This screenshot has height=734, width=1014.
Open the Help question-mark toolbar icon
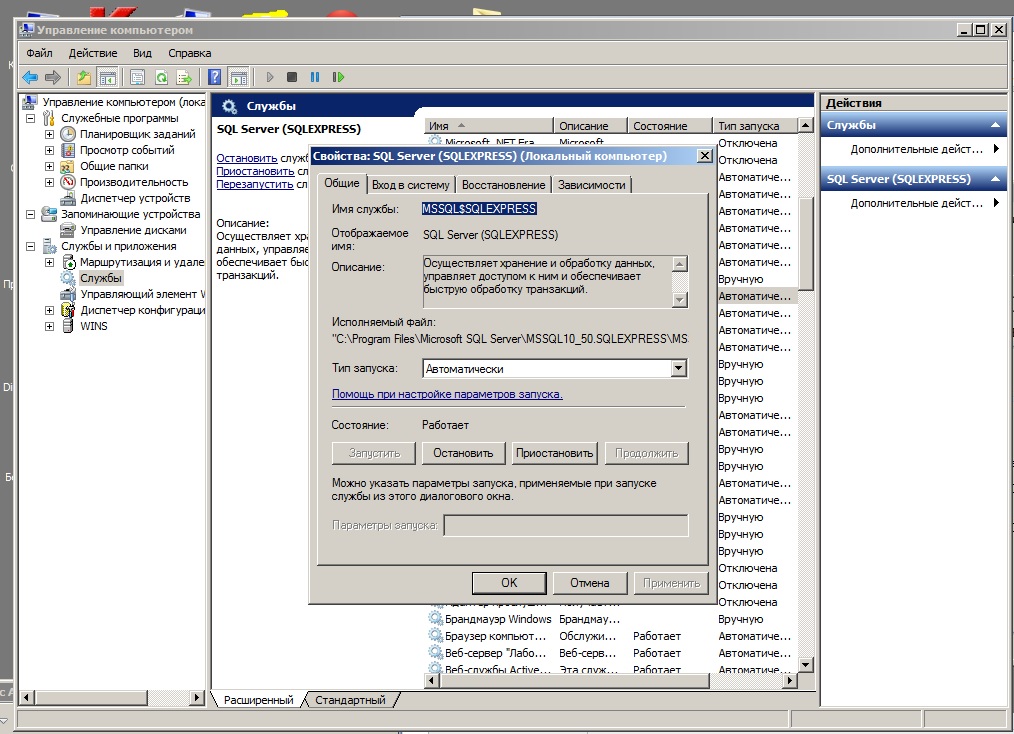point(215,78)
